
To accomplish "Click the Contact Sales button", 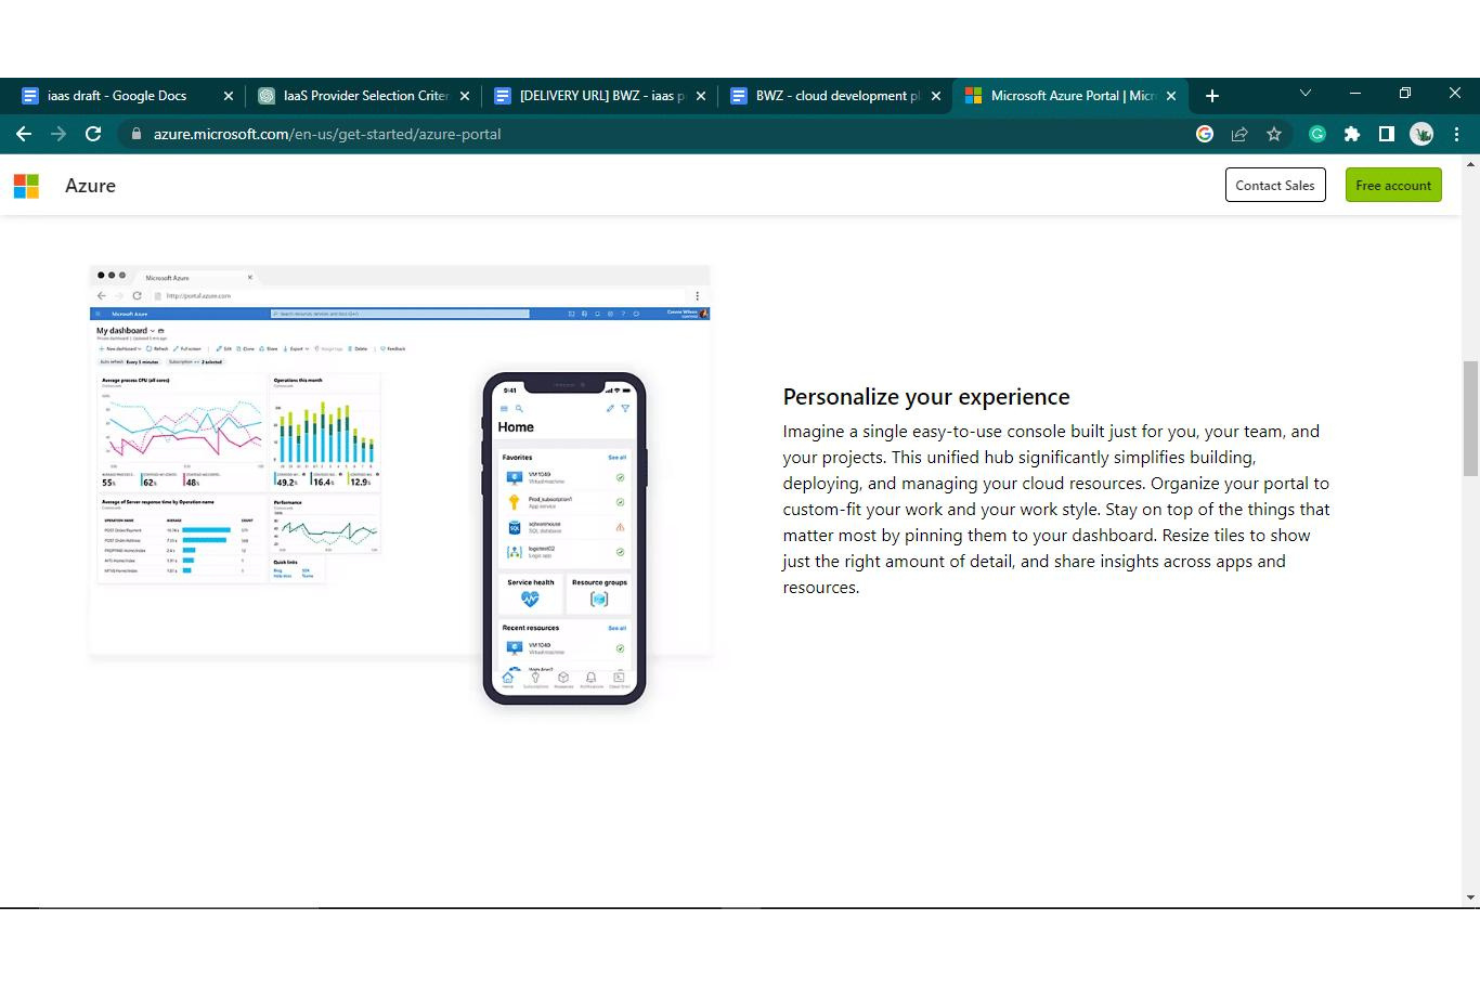I will click(1274, 185).
